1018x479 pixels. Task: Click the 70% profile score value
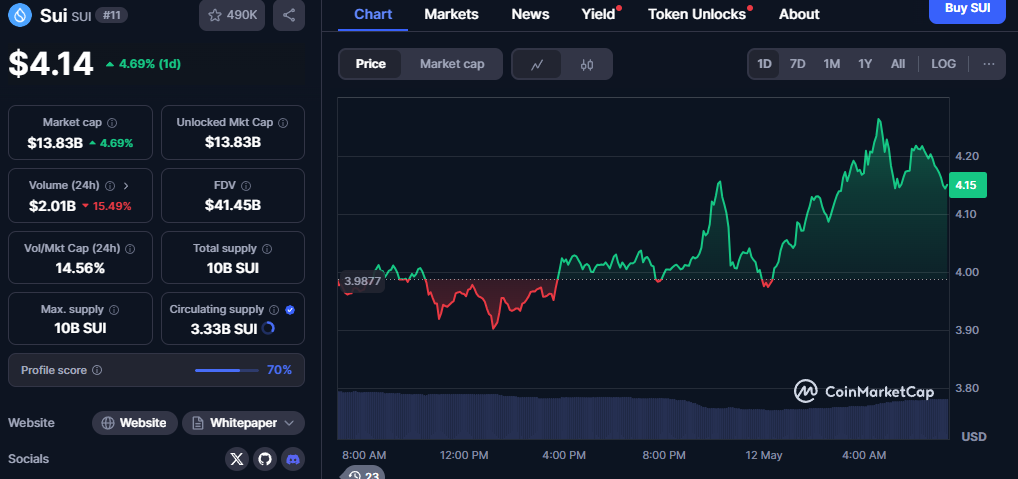click(279, 370)
